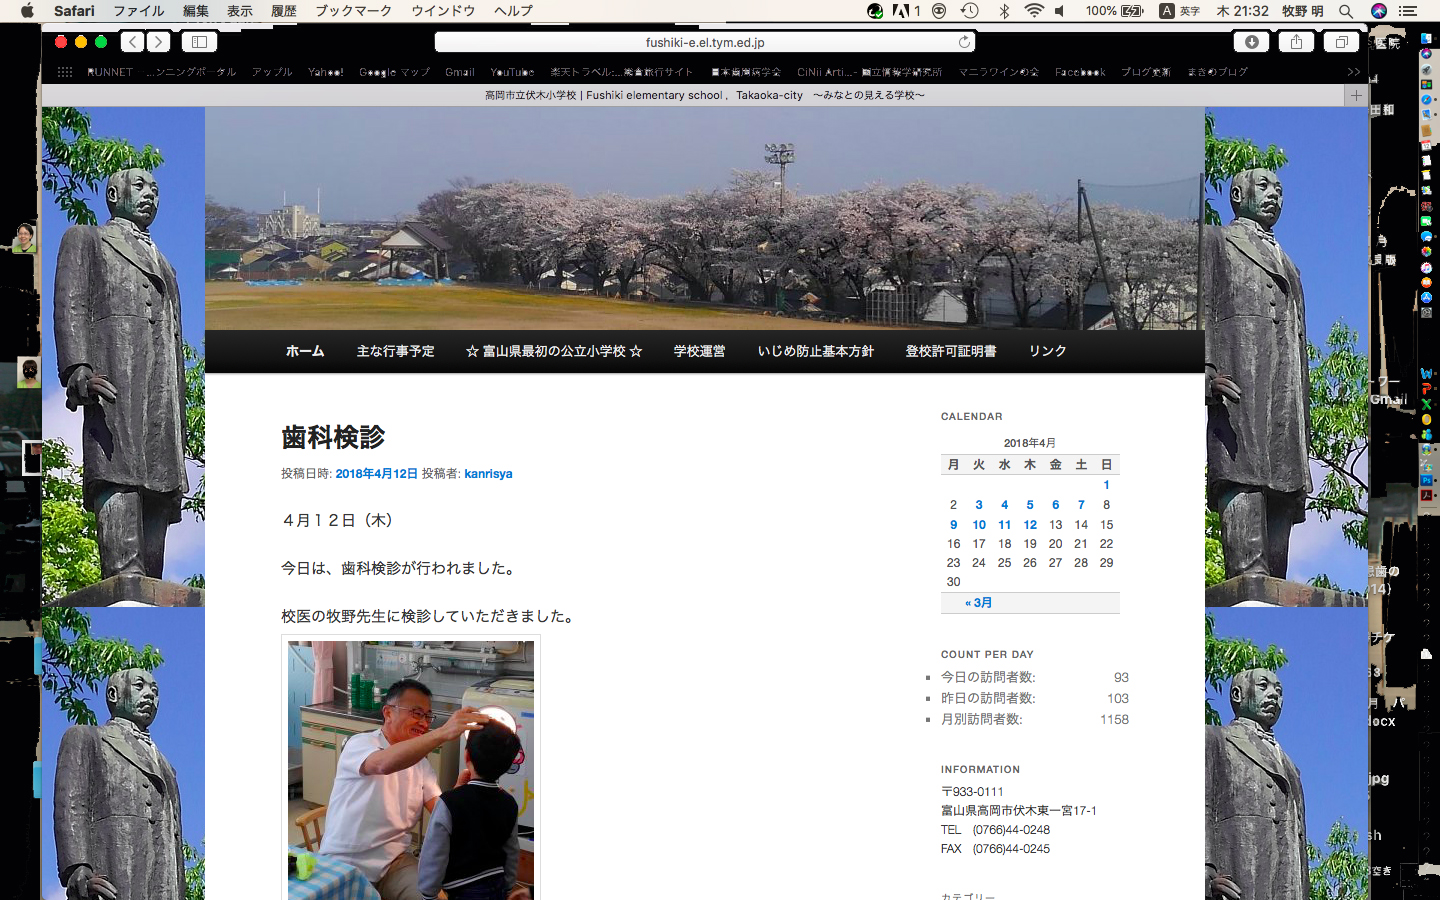Select calendar date 10
The height and width of the screenshot is (900, 1440).
pyautogui.click(x=979, y=524)
